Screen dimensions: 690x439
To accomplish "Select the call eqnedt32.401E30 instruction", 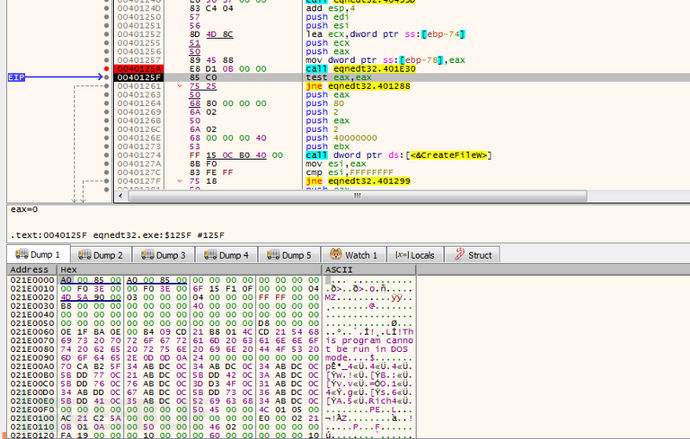I will [360, 69].
